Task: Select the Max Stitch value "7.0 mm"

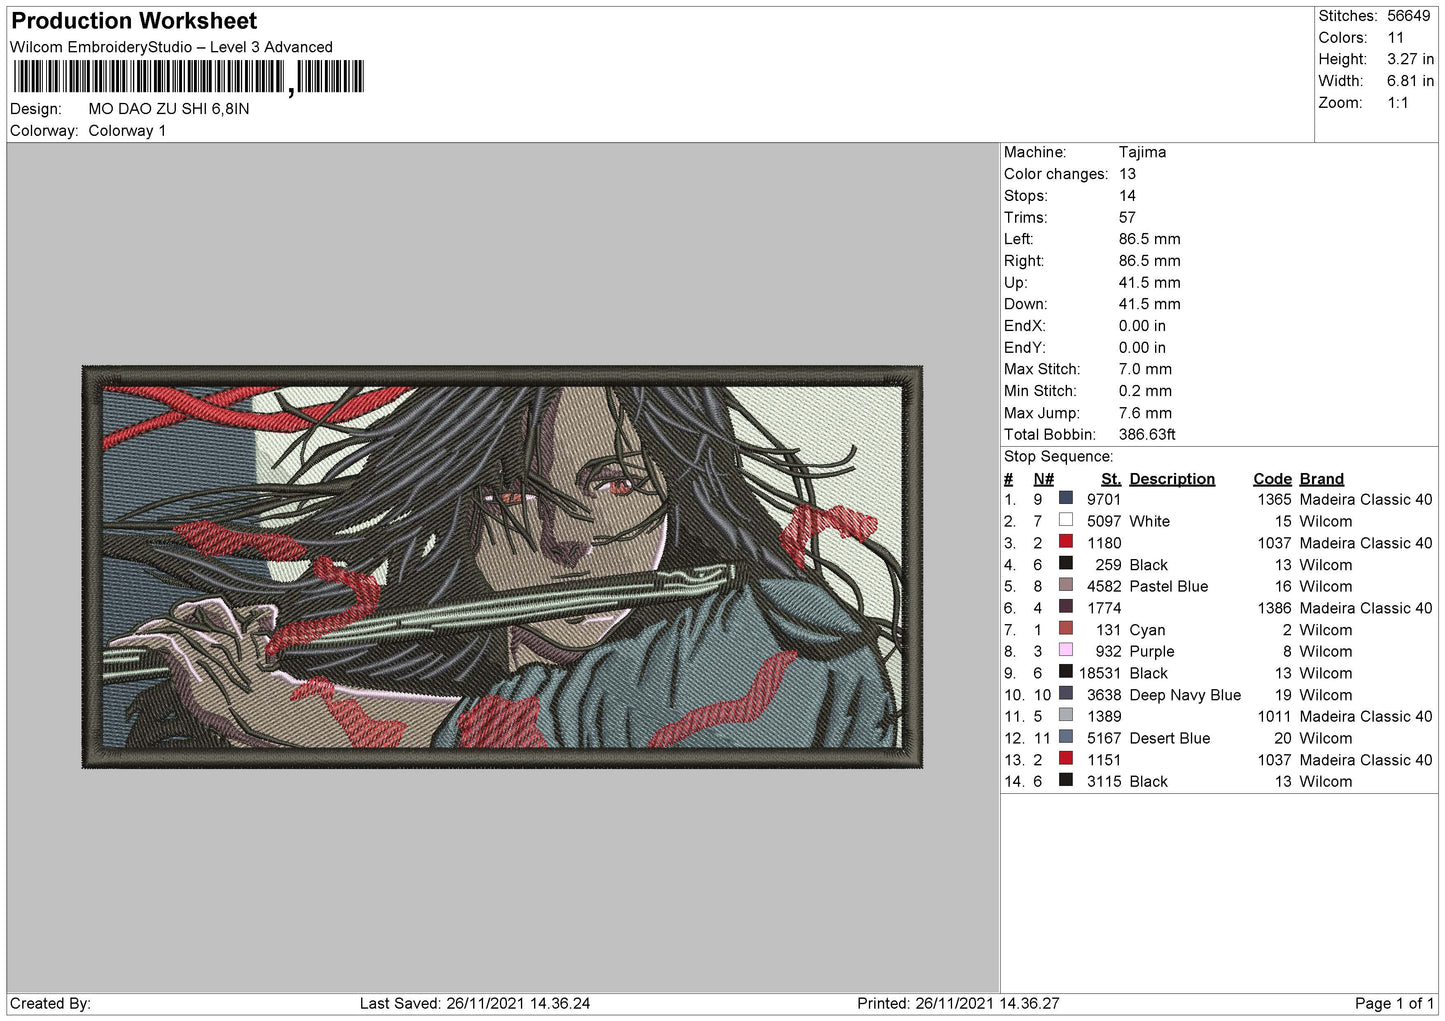Action: 1145,369
